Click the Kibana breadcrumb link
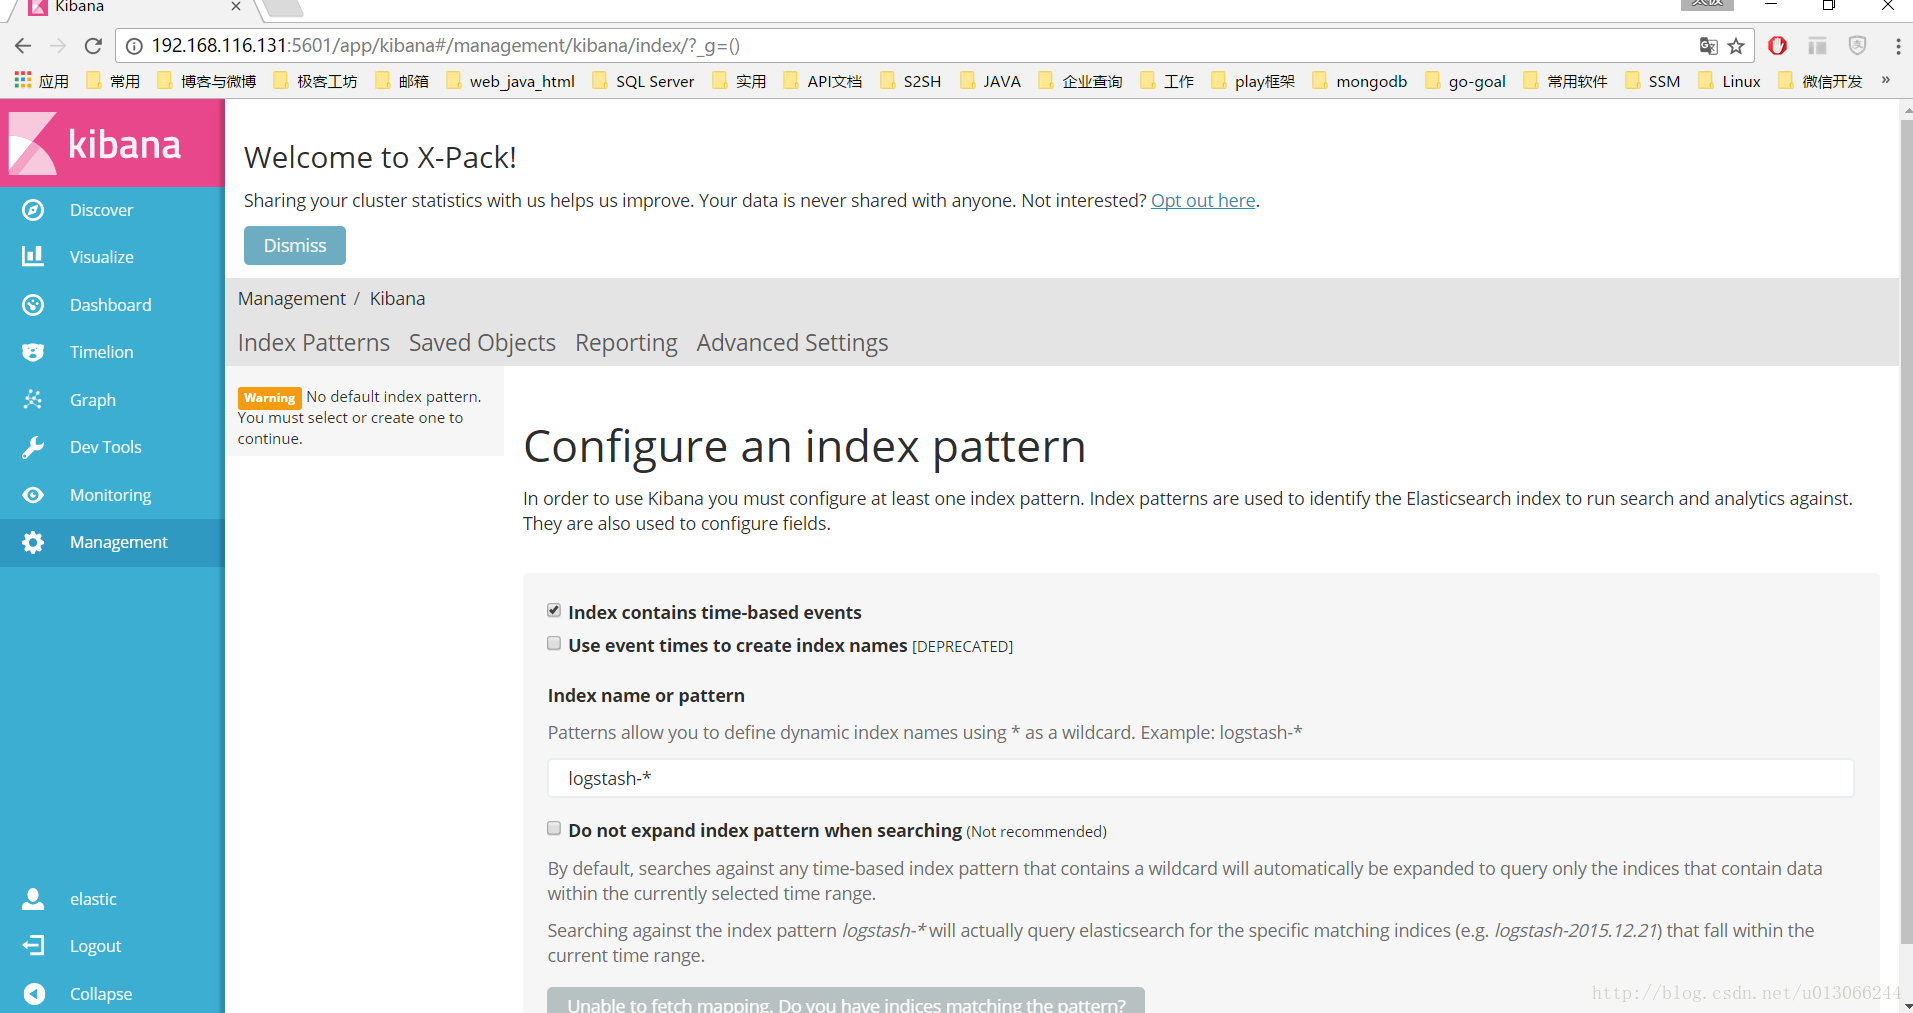1913x1013 pixels. [397, 299]
